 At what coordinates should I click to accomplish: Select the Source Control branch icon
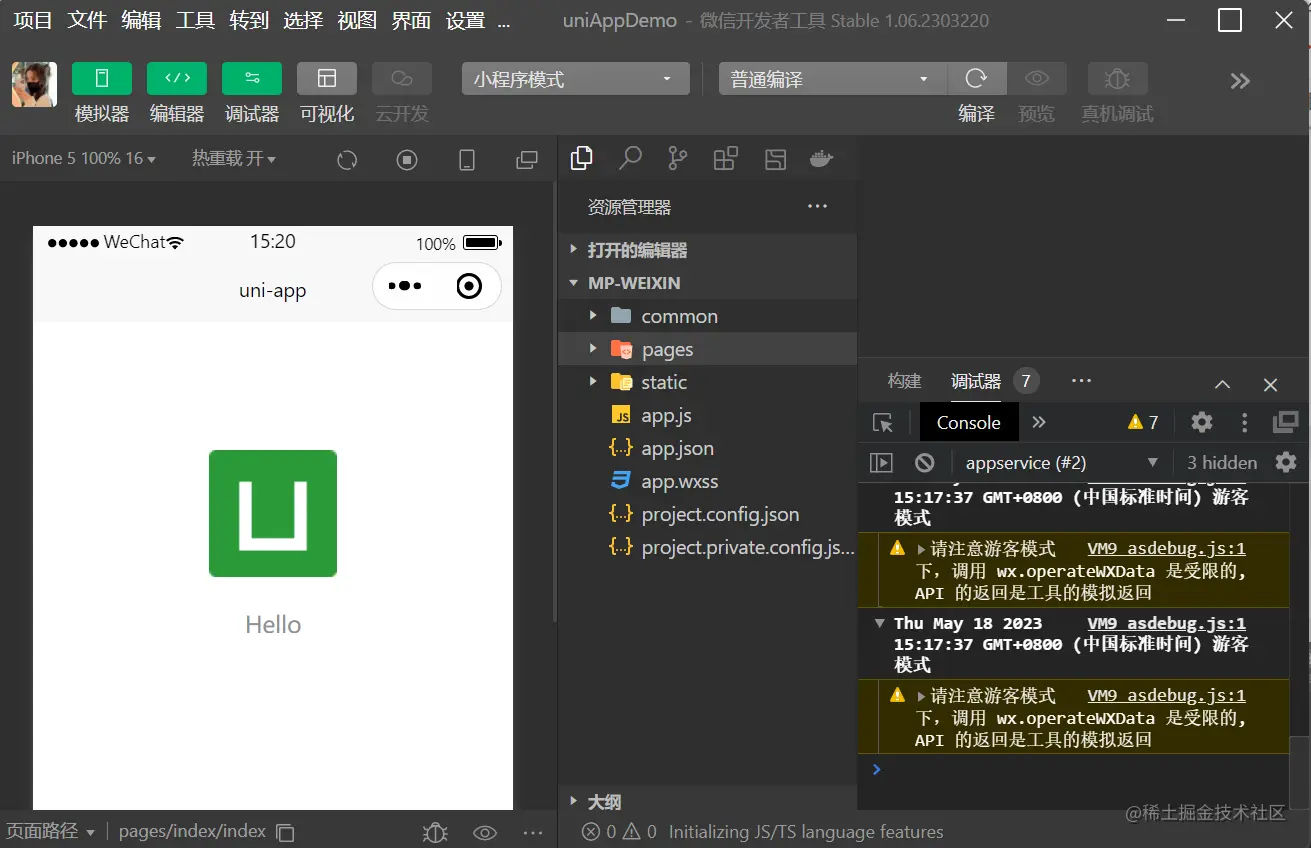tap(678, 158)
